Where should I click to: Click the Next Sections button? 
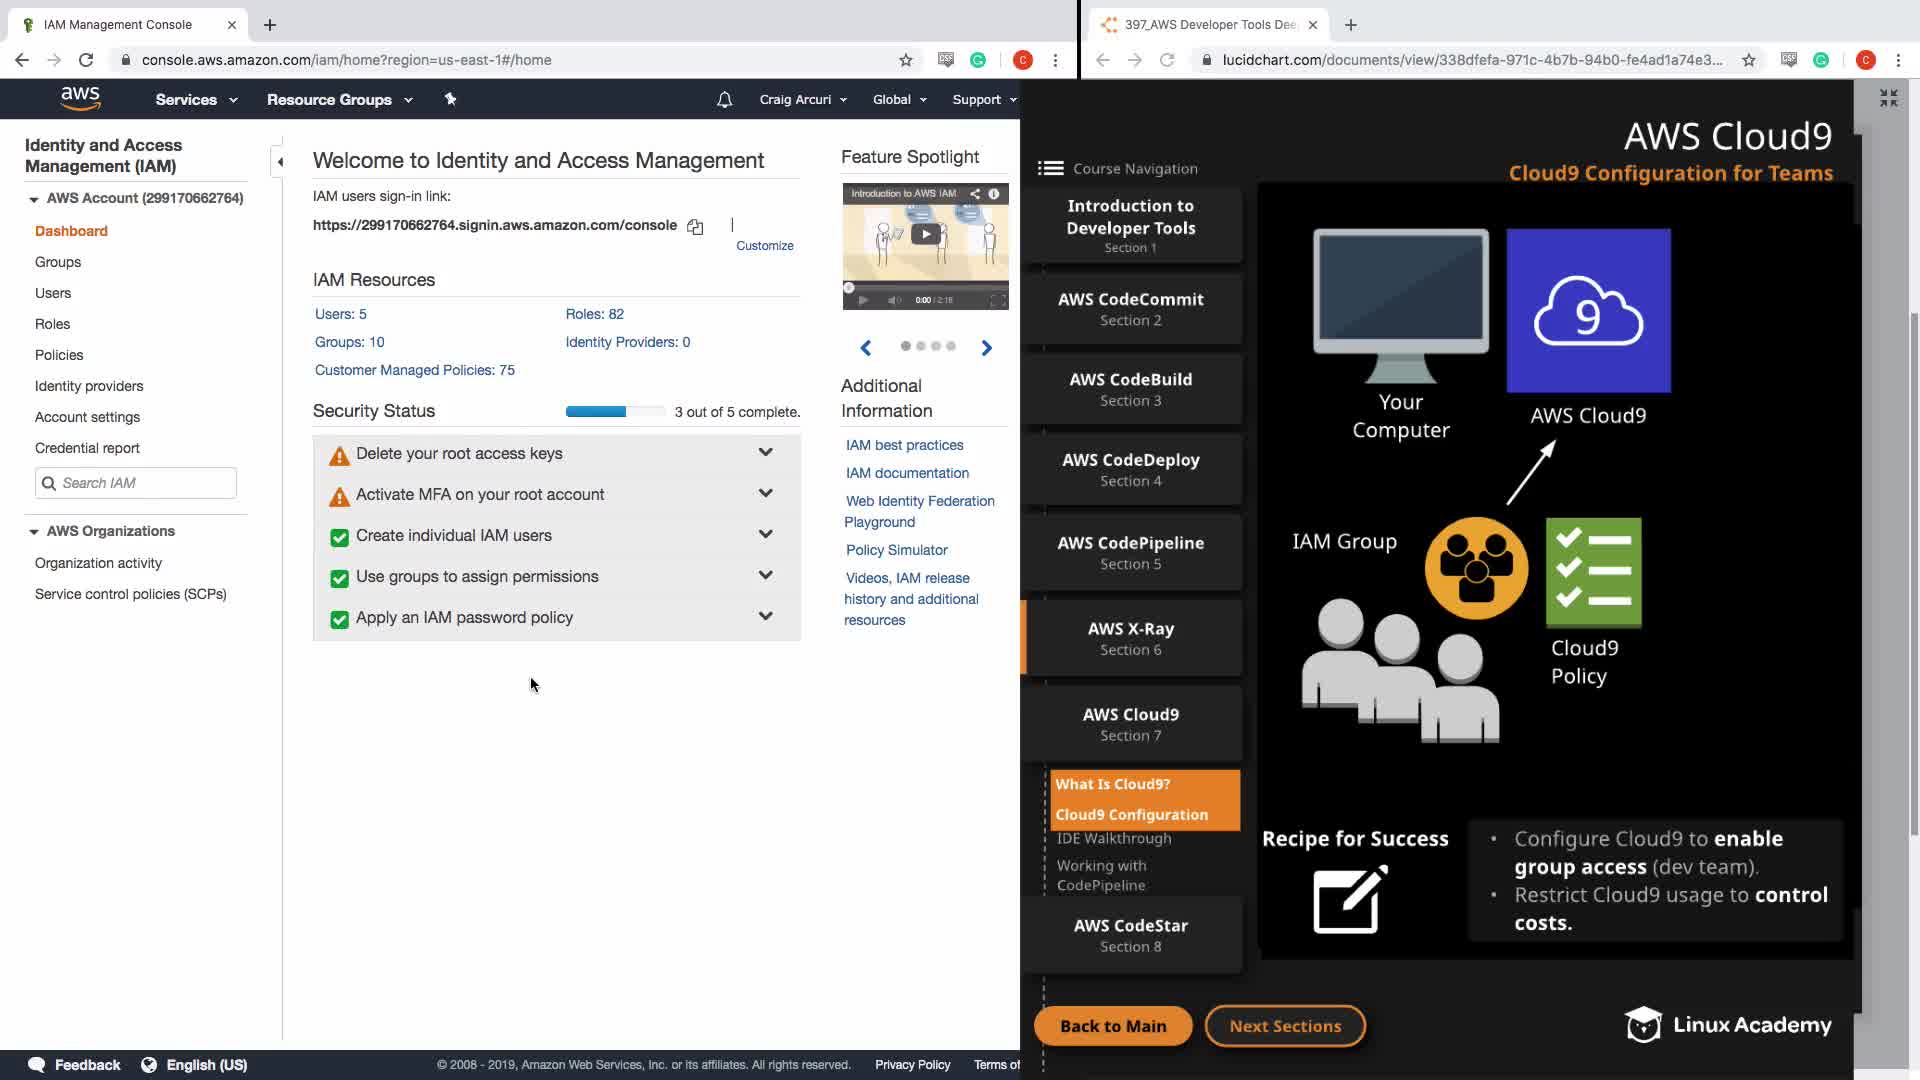pos(1284,1026)
